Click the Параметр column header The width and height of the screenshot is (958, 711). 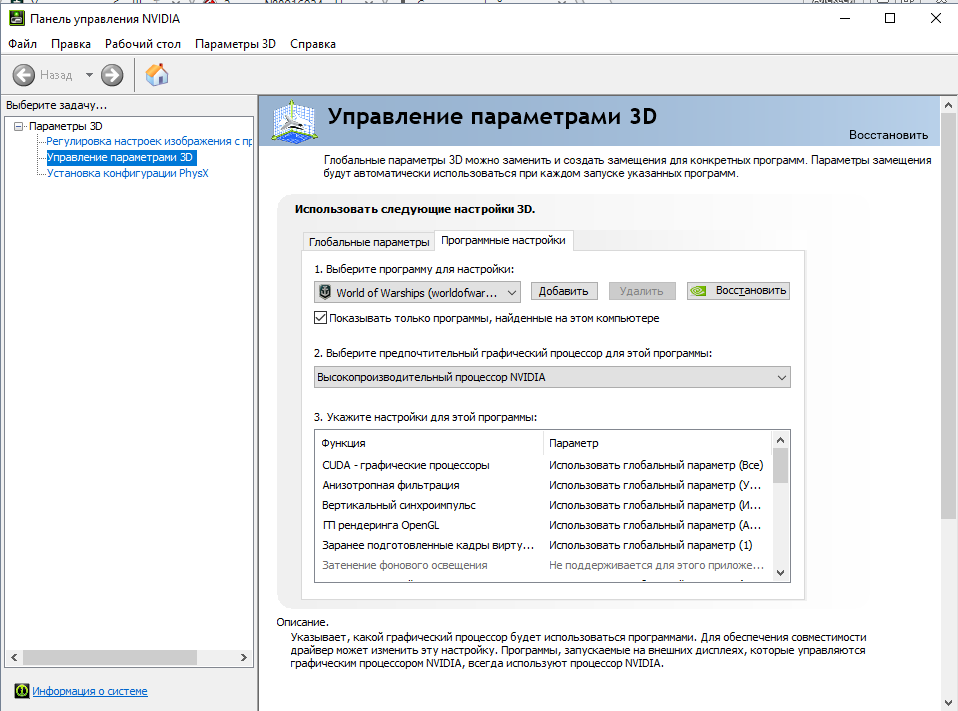point(657,443)
